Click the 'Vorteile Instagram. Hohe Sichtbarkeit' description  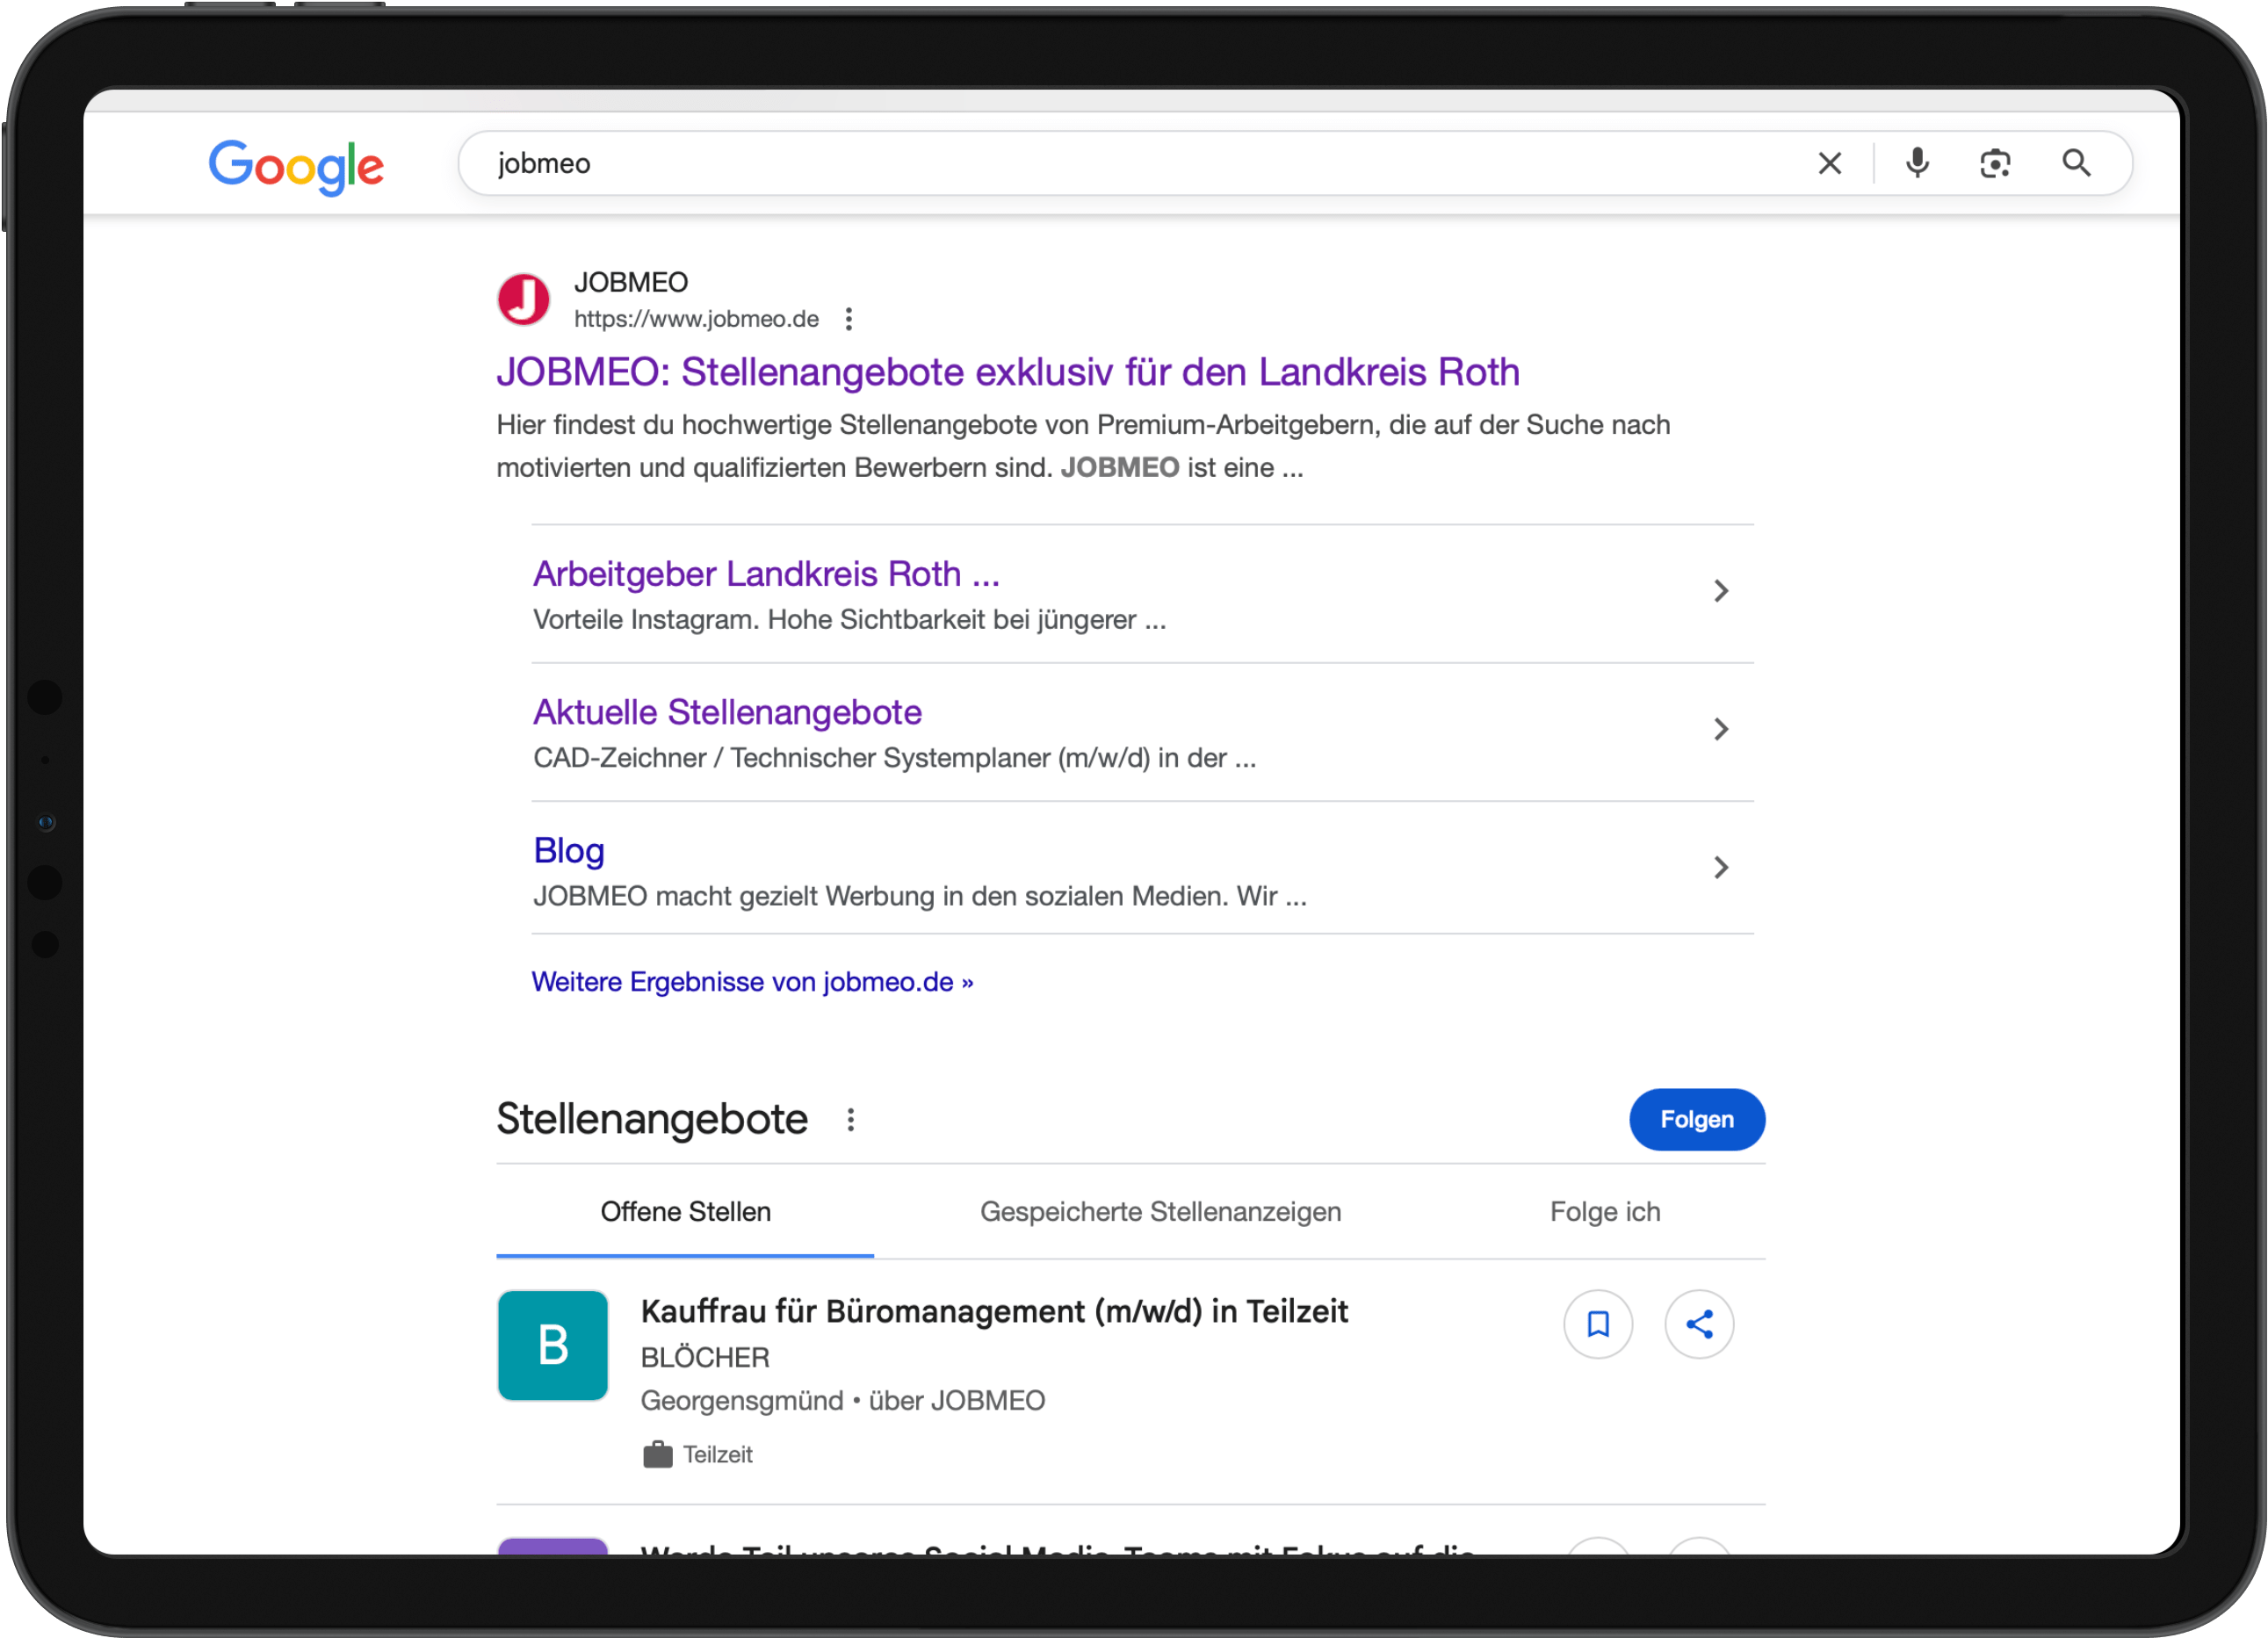point(850,620)
